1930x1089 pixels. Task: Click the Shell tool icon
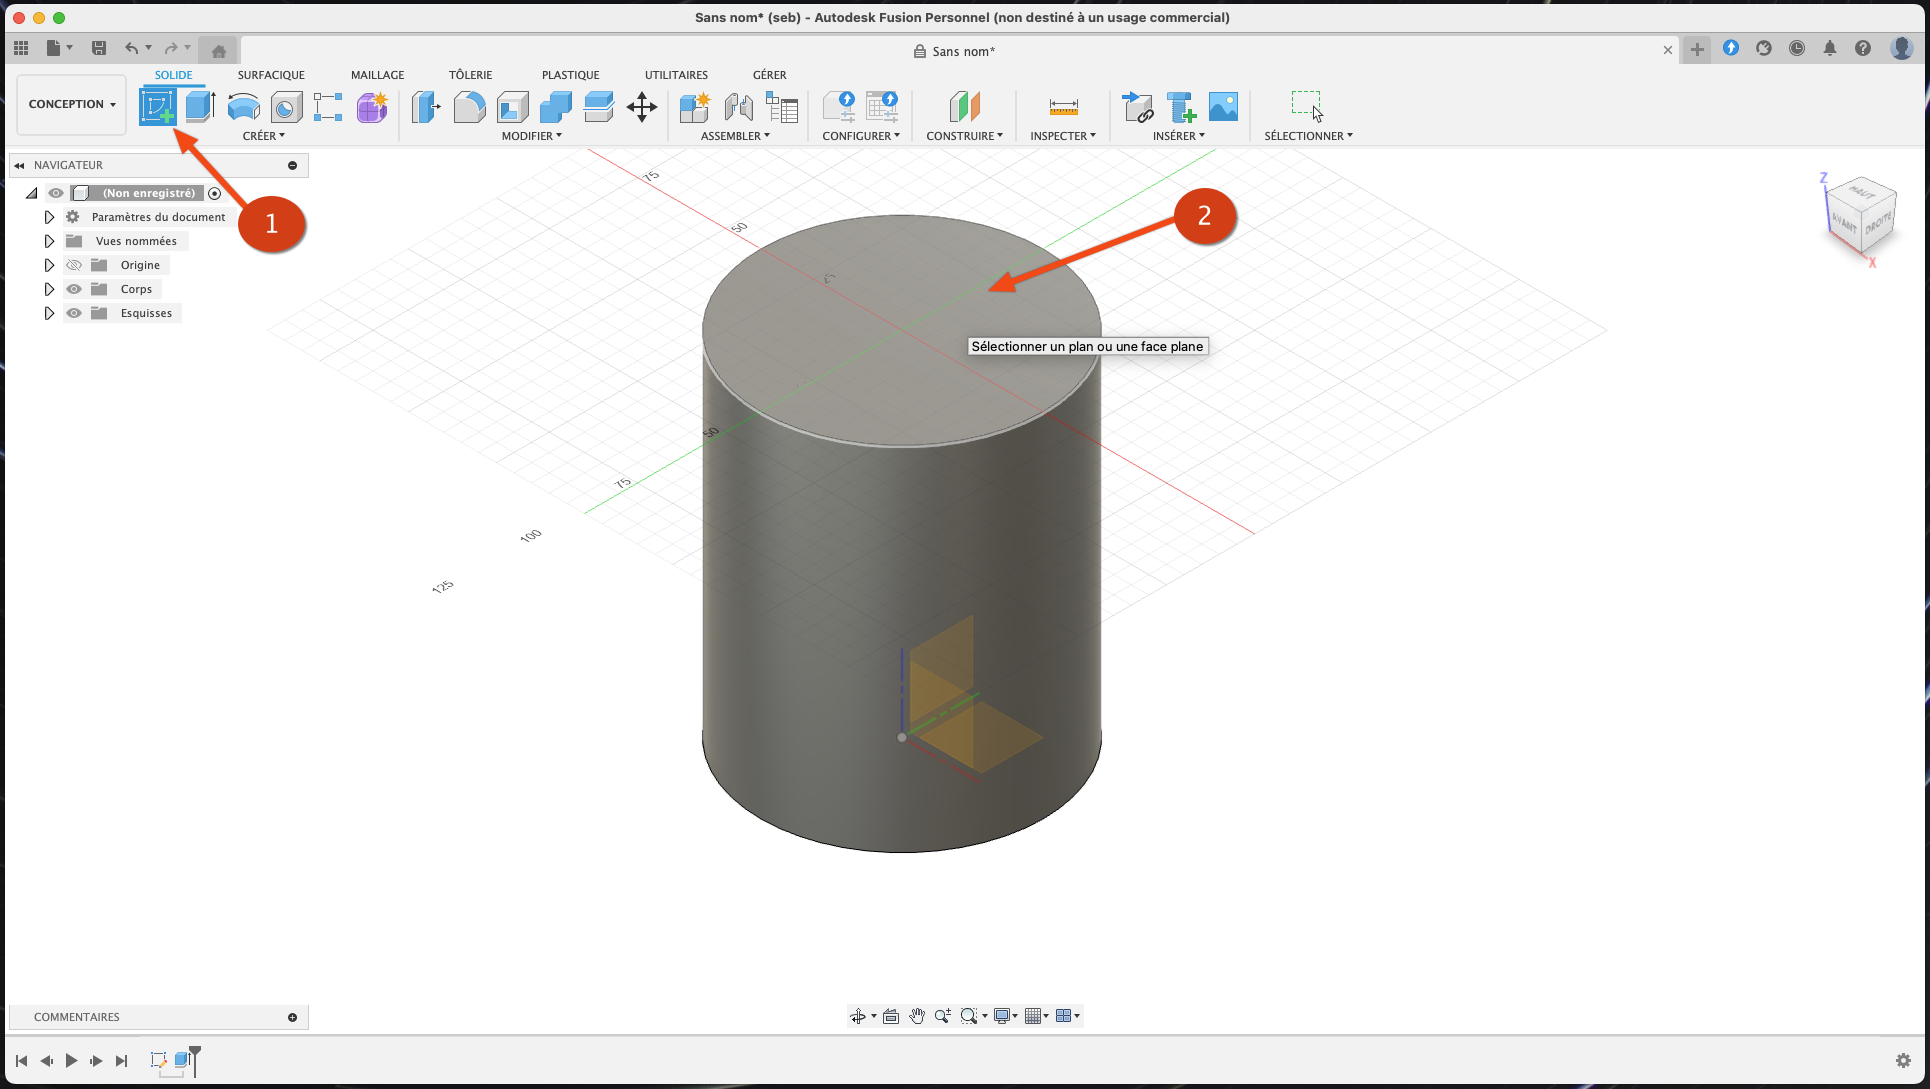tap(512, 106)
